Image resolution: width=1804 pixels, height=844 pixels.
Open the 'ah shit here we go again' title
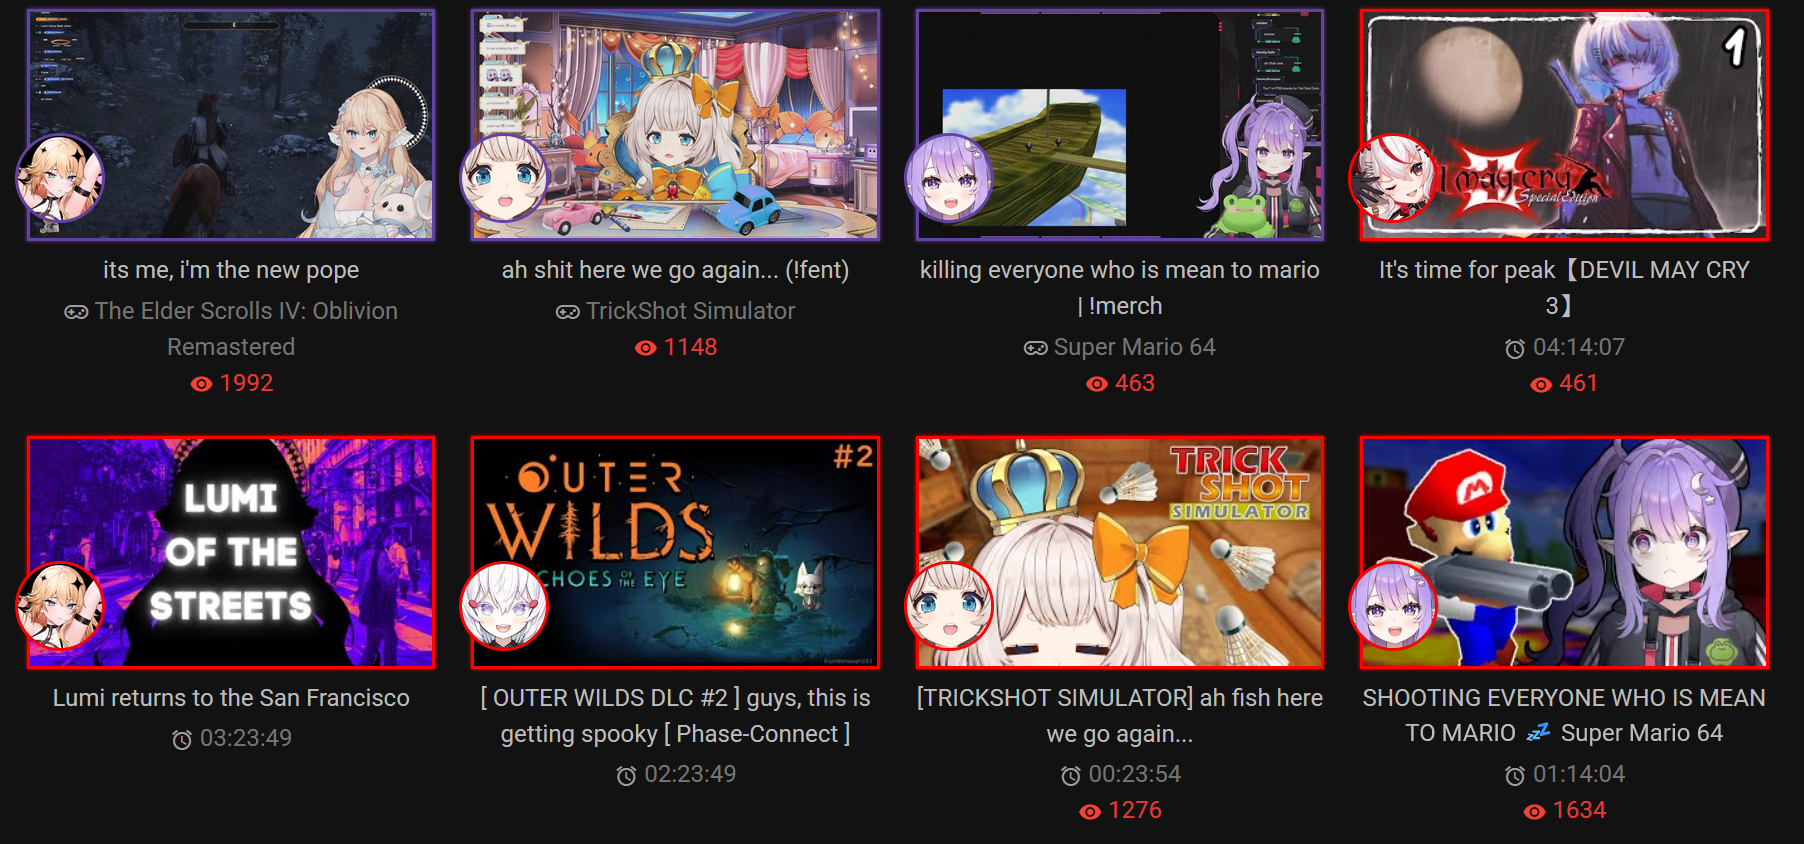tap(675, 270)
